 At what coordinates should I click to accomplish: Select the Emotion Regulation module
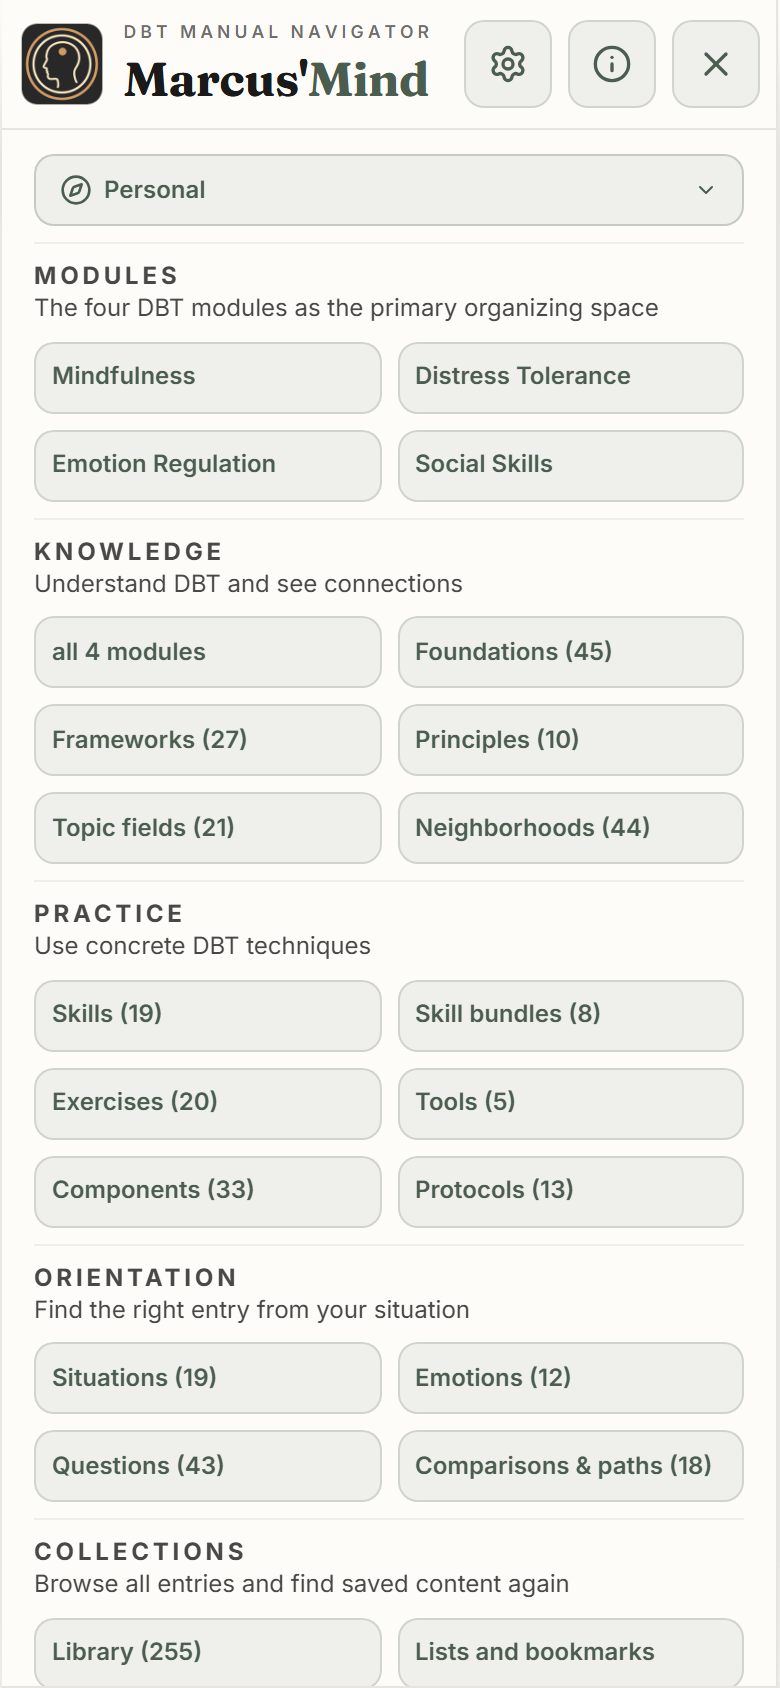(208, 466)
